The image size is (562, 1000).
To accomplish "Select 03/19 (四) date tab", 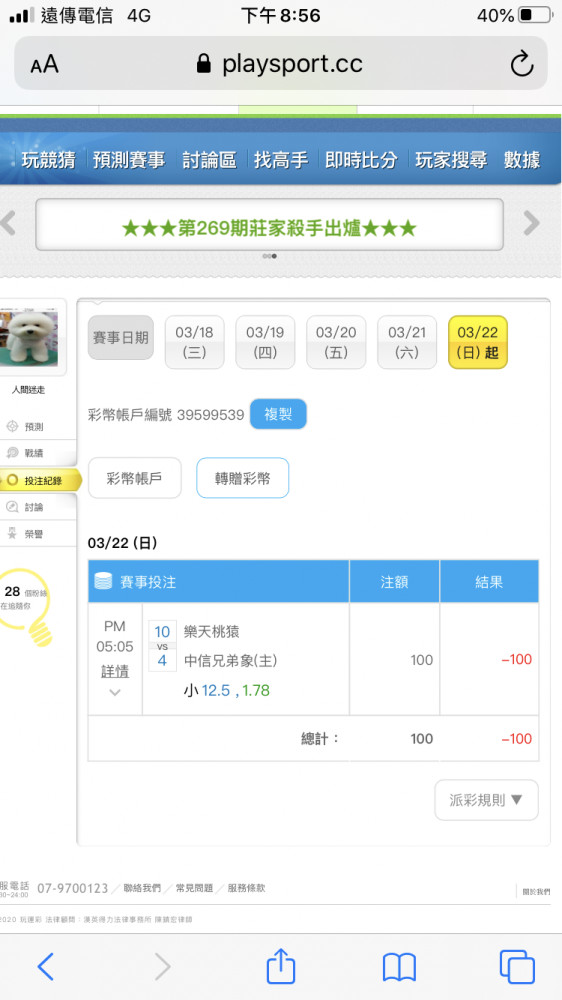I will pos(265,342).
